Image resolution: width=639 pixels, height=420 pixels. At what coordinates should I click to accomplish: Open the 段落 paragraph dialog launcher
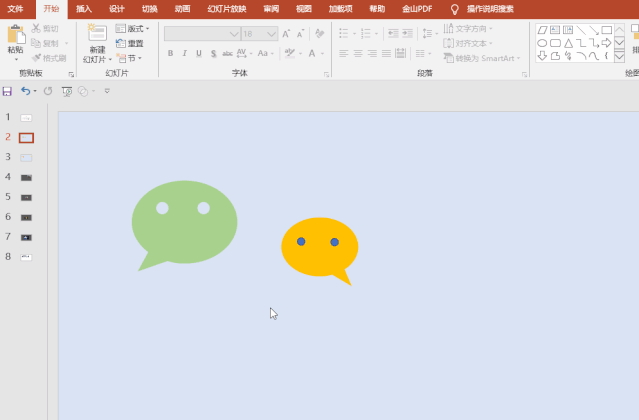tap(524, 75)
